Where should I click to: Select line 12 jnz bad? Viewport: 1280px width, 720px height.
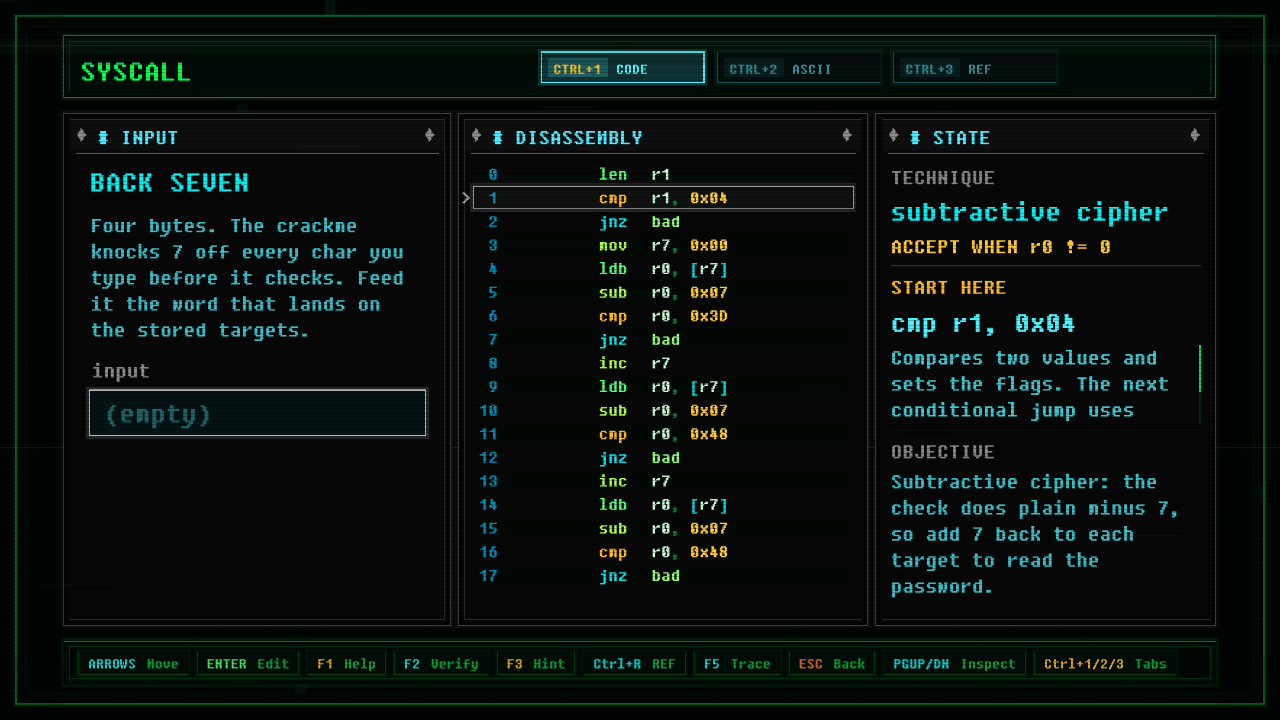pos(663,458)
